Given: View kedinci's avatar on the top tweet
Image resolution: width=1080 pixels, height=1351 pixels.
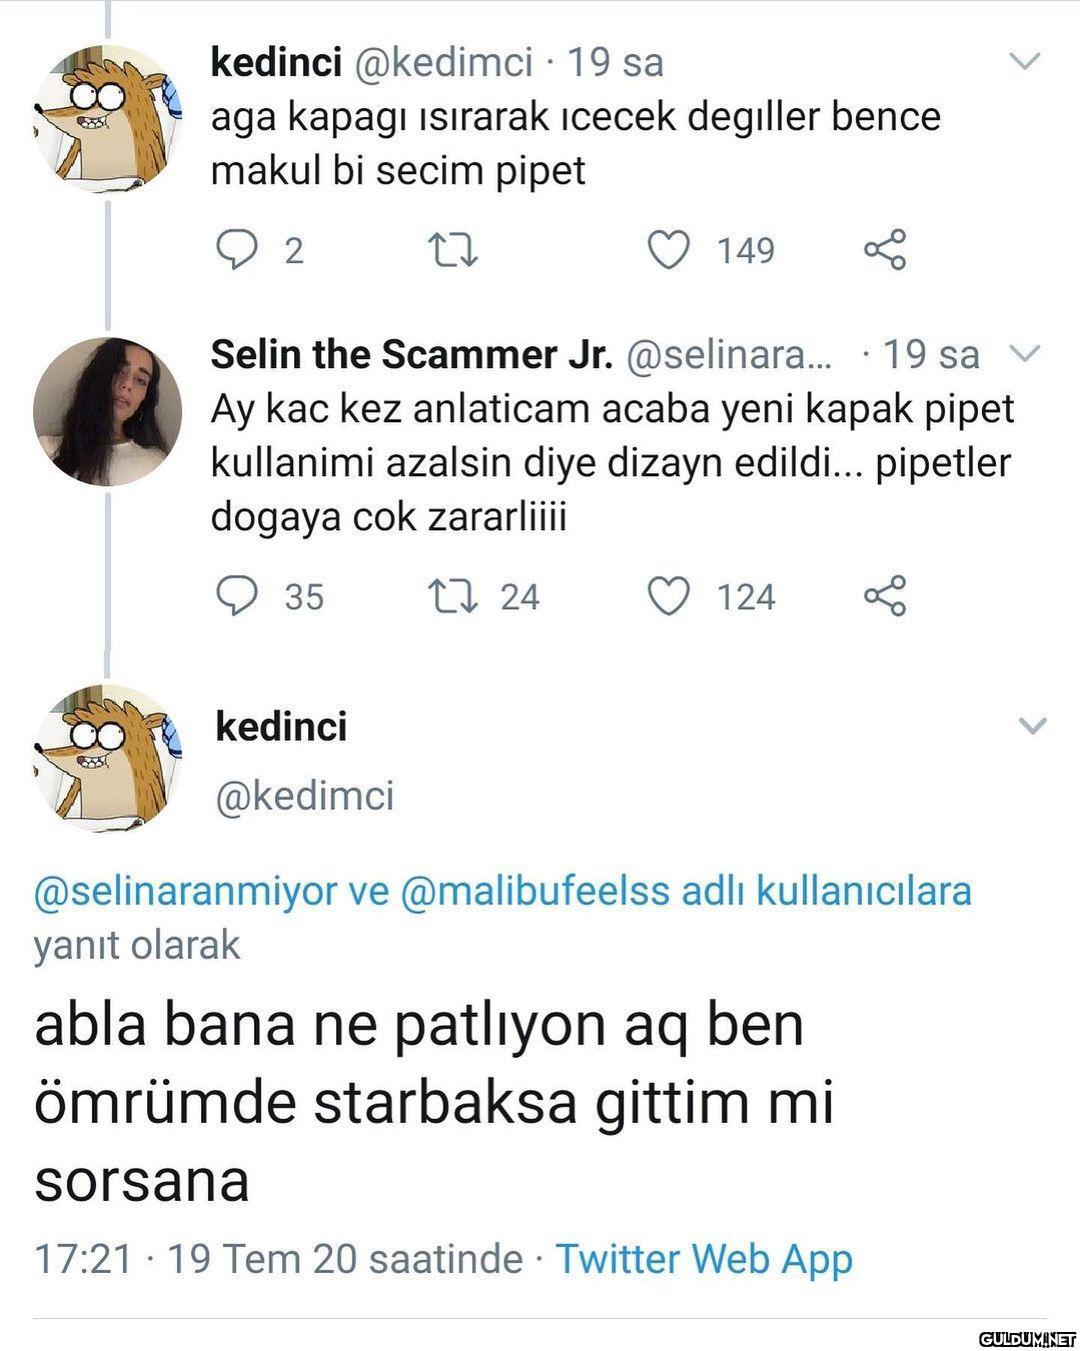Looking at the screenshot, I should tap(108, 118).
